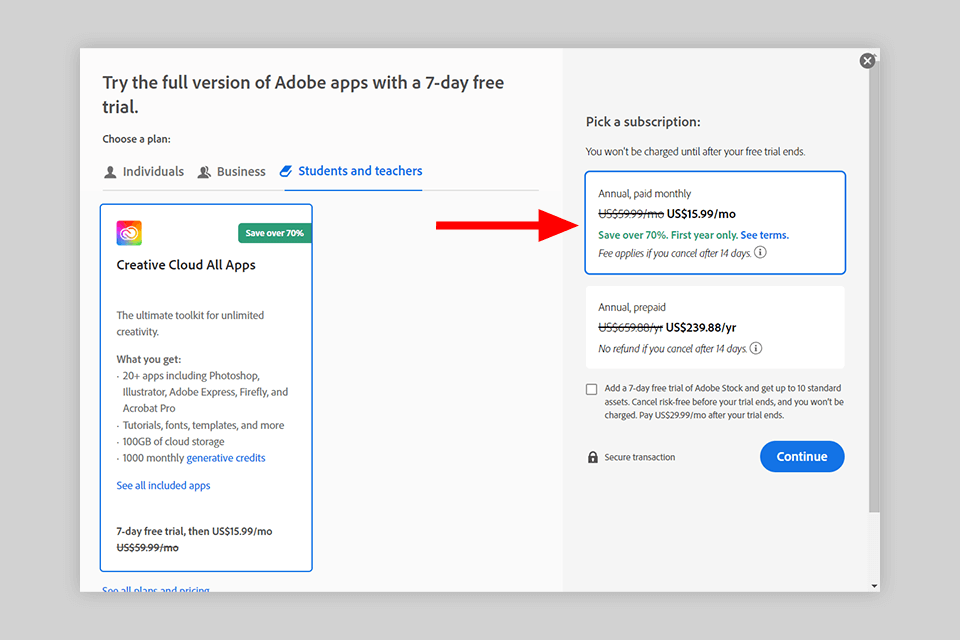The width and height of the screenshot is (960, 640).
Task: Show info about the cancellation fee
Action: tap(760, 252)
